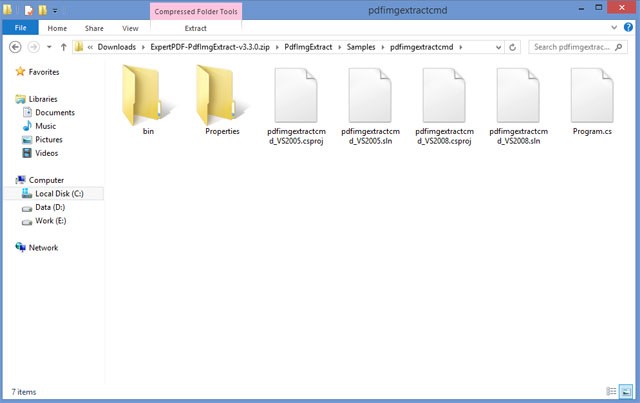Expand subfolders arrow after pdfimgextractcmd
This screenshot has height=403, width=640.
(460, 47)
